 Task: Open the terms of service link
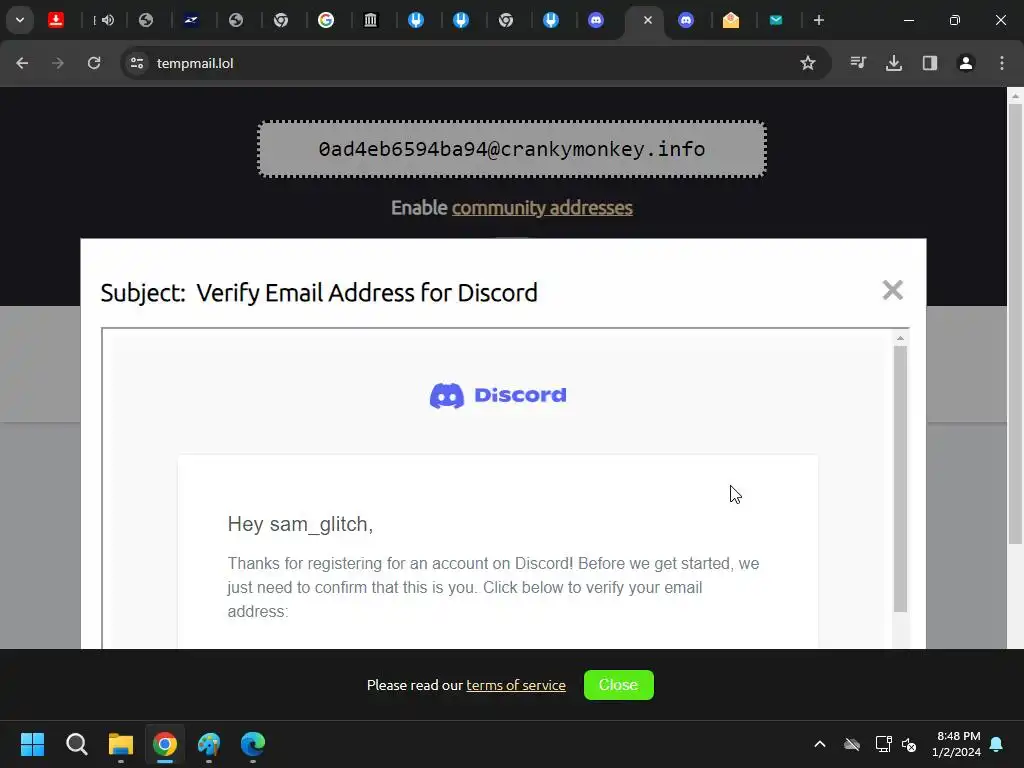pos(516,685)
